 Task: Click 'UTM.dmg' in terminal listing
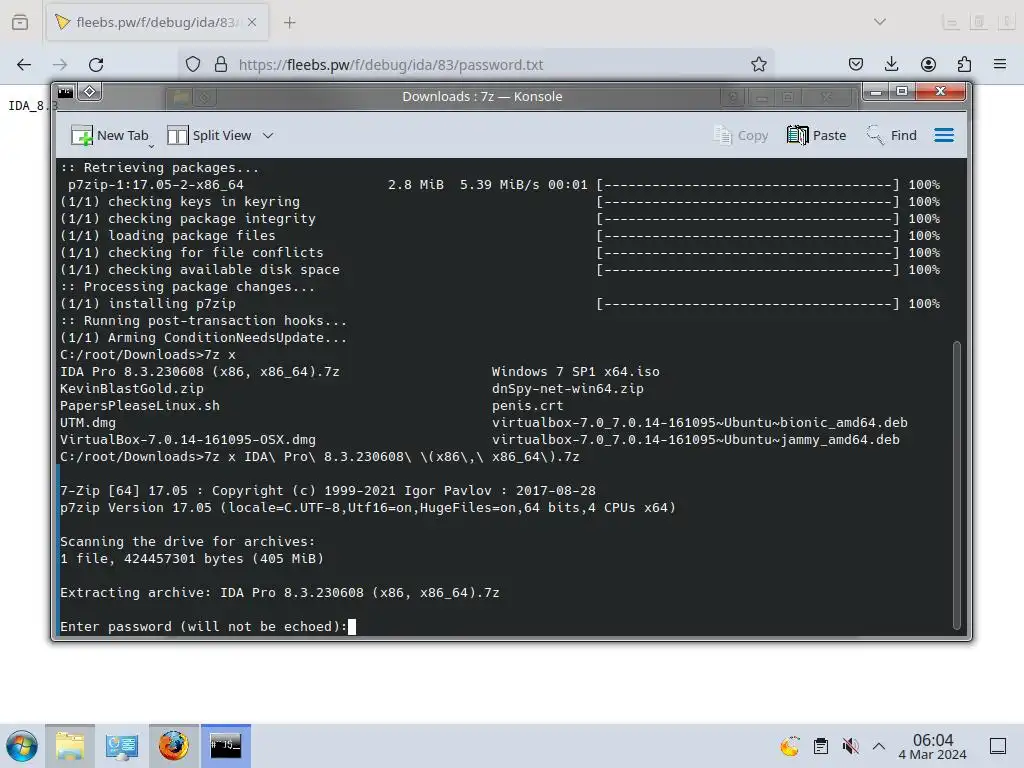[x=88, y=423]
